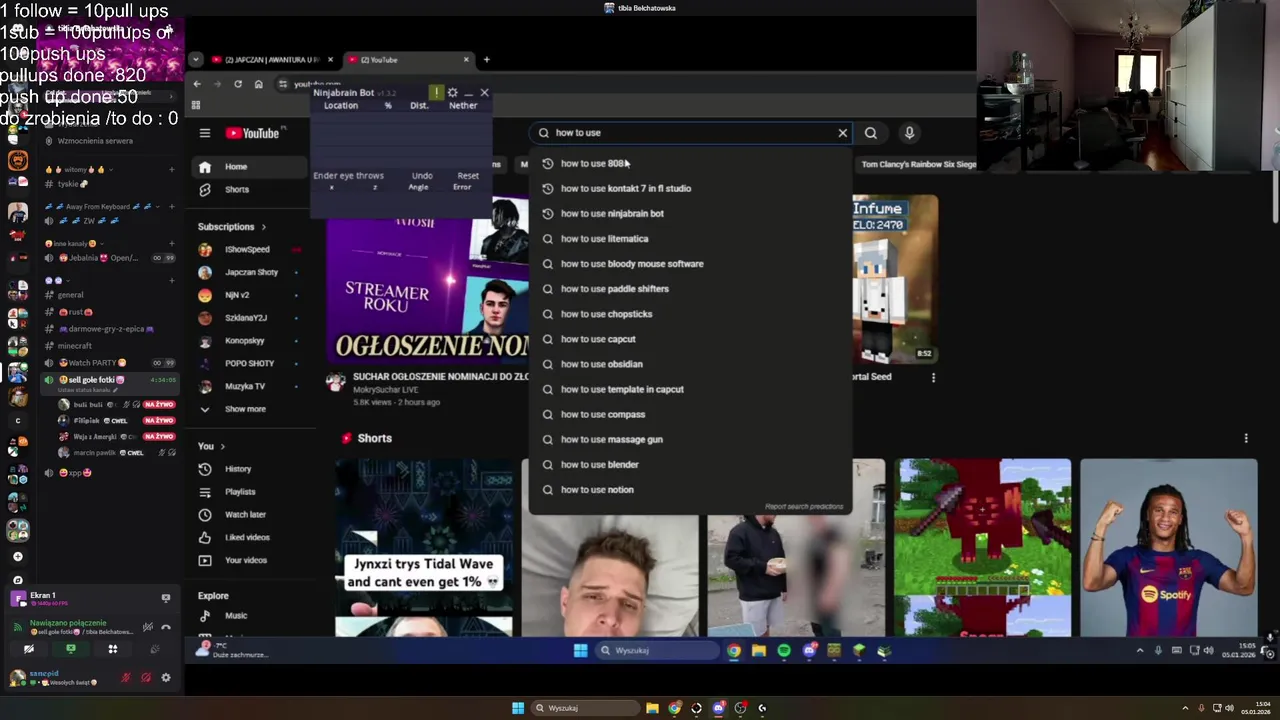
Task: Select suggestion 'how to use capcut'
Action: 690,338
